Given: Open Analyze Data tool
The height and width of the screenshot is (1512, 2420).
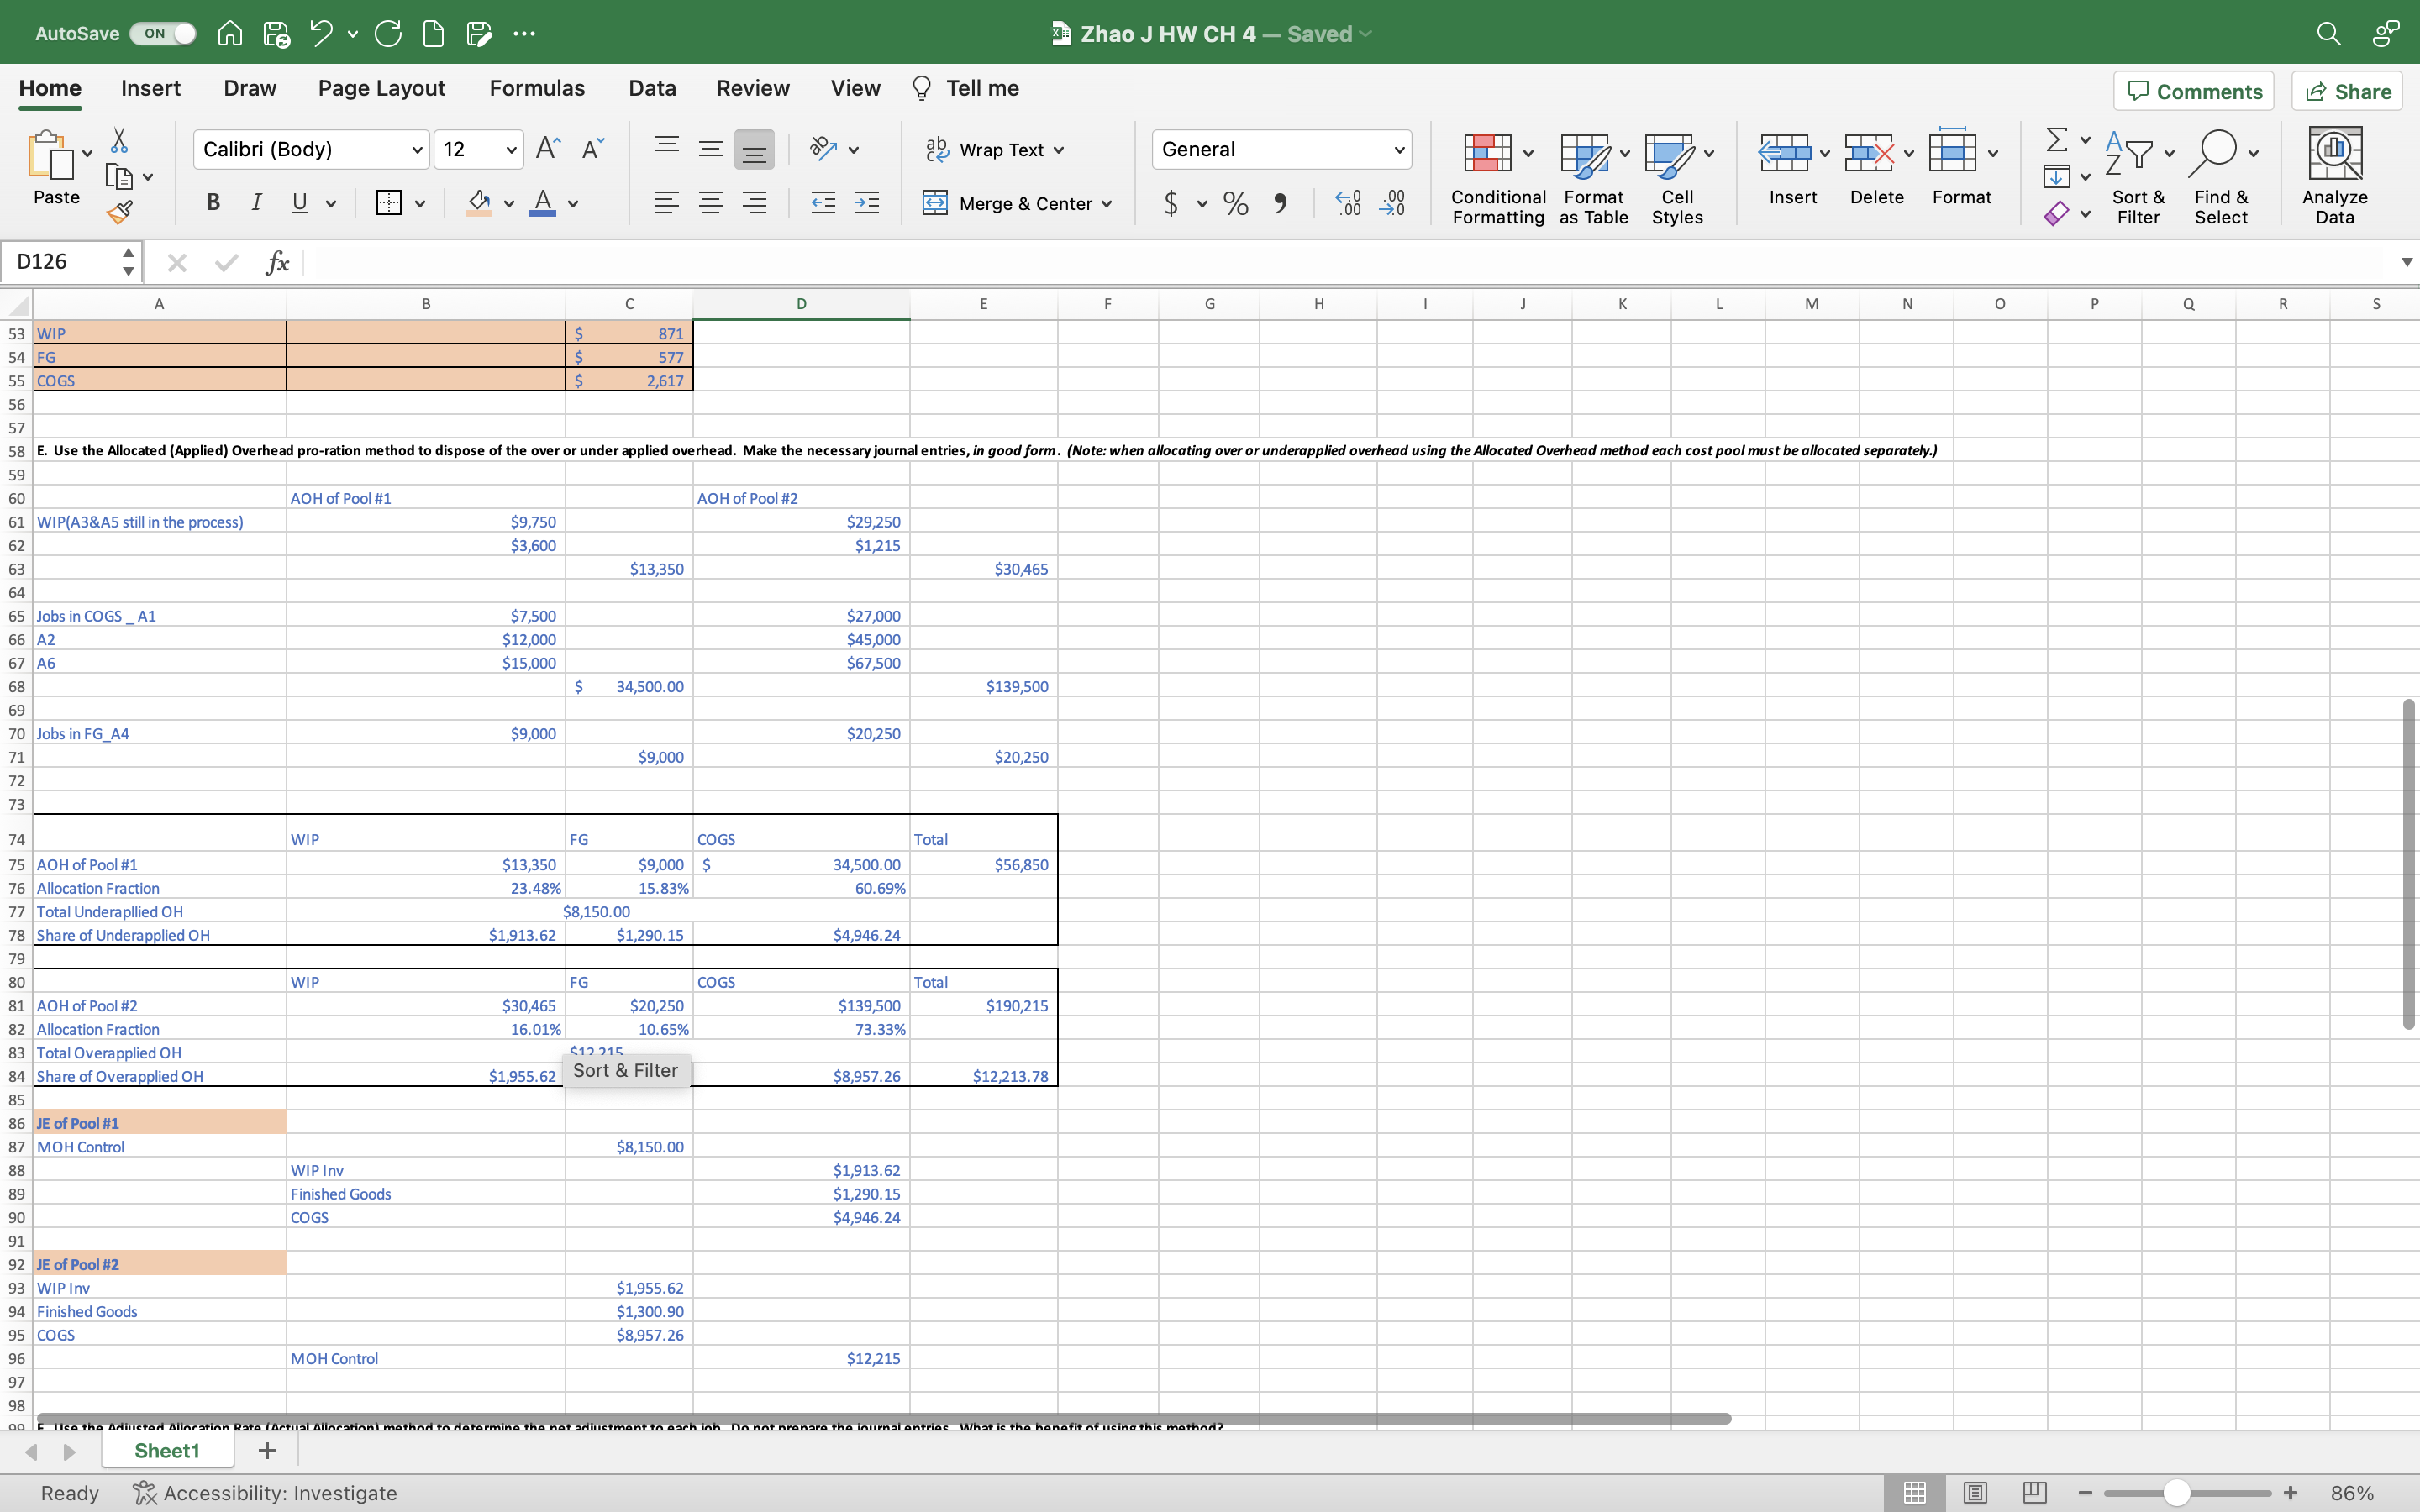Looking at the screenshot, I should [x=2334, y=154].
